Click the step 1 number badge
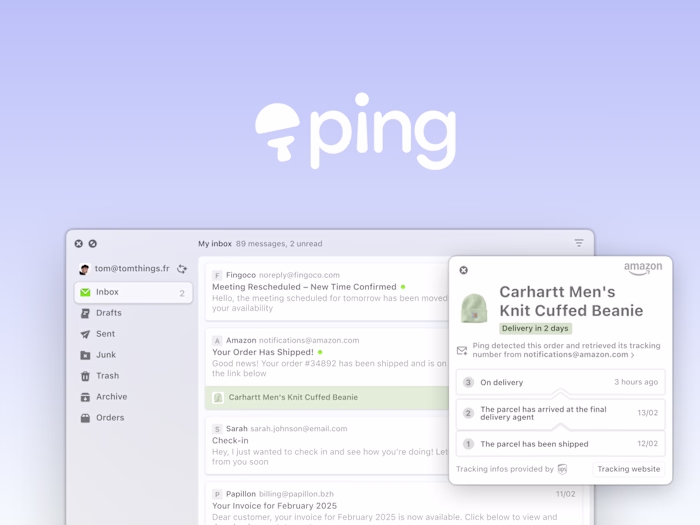The height and width of the screenshot is (525, 700). click(x=468, y=444)
